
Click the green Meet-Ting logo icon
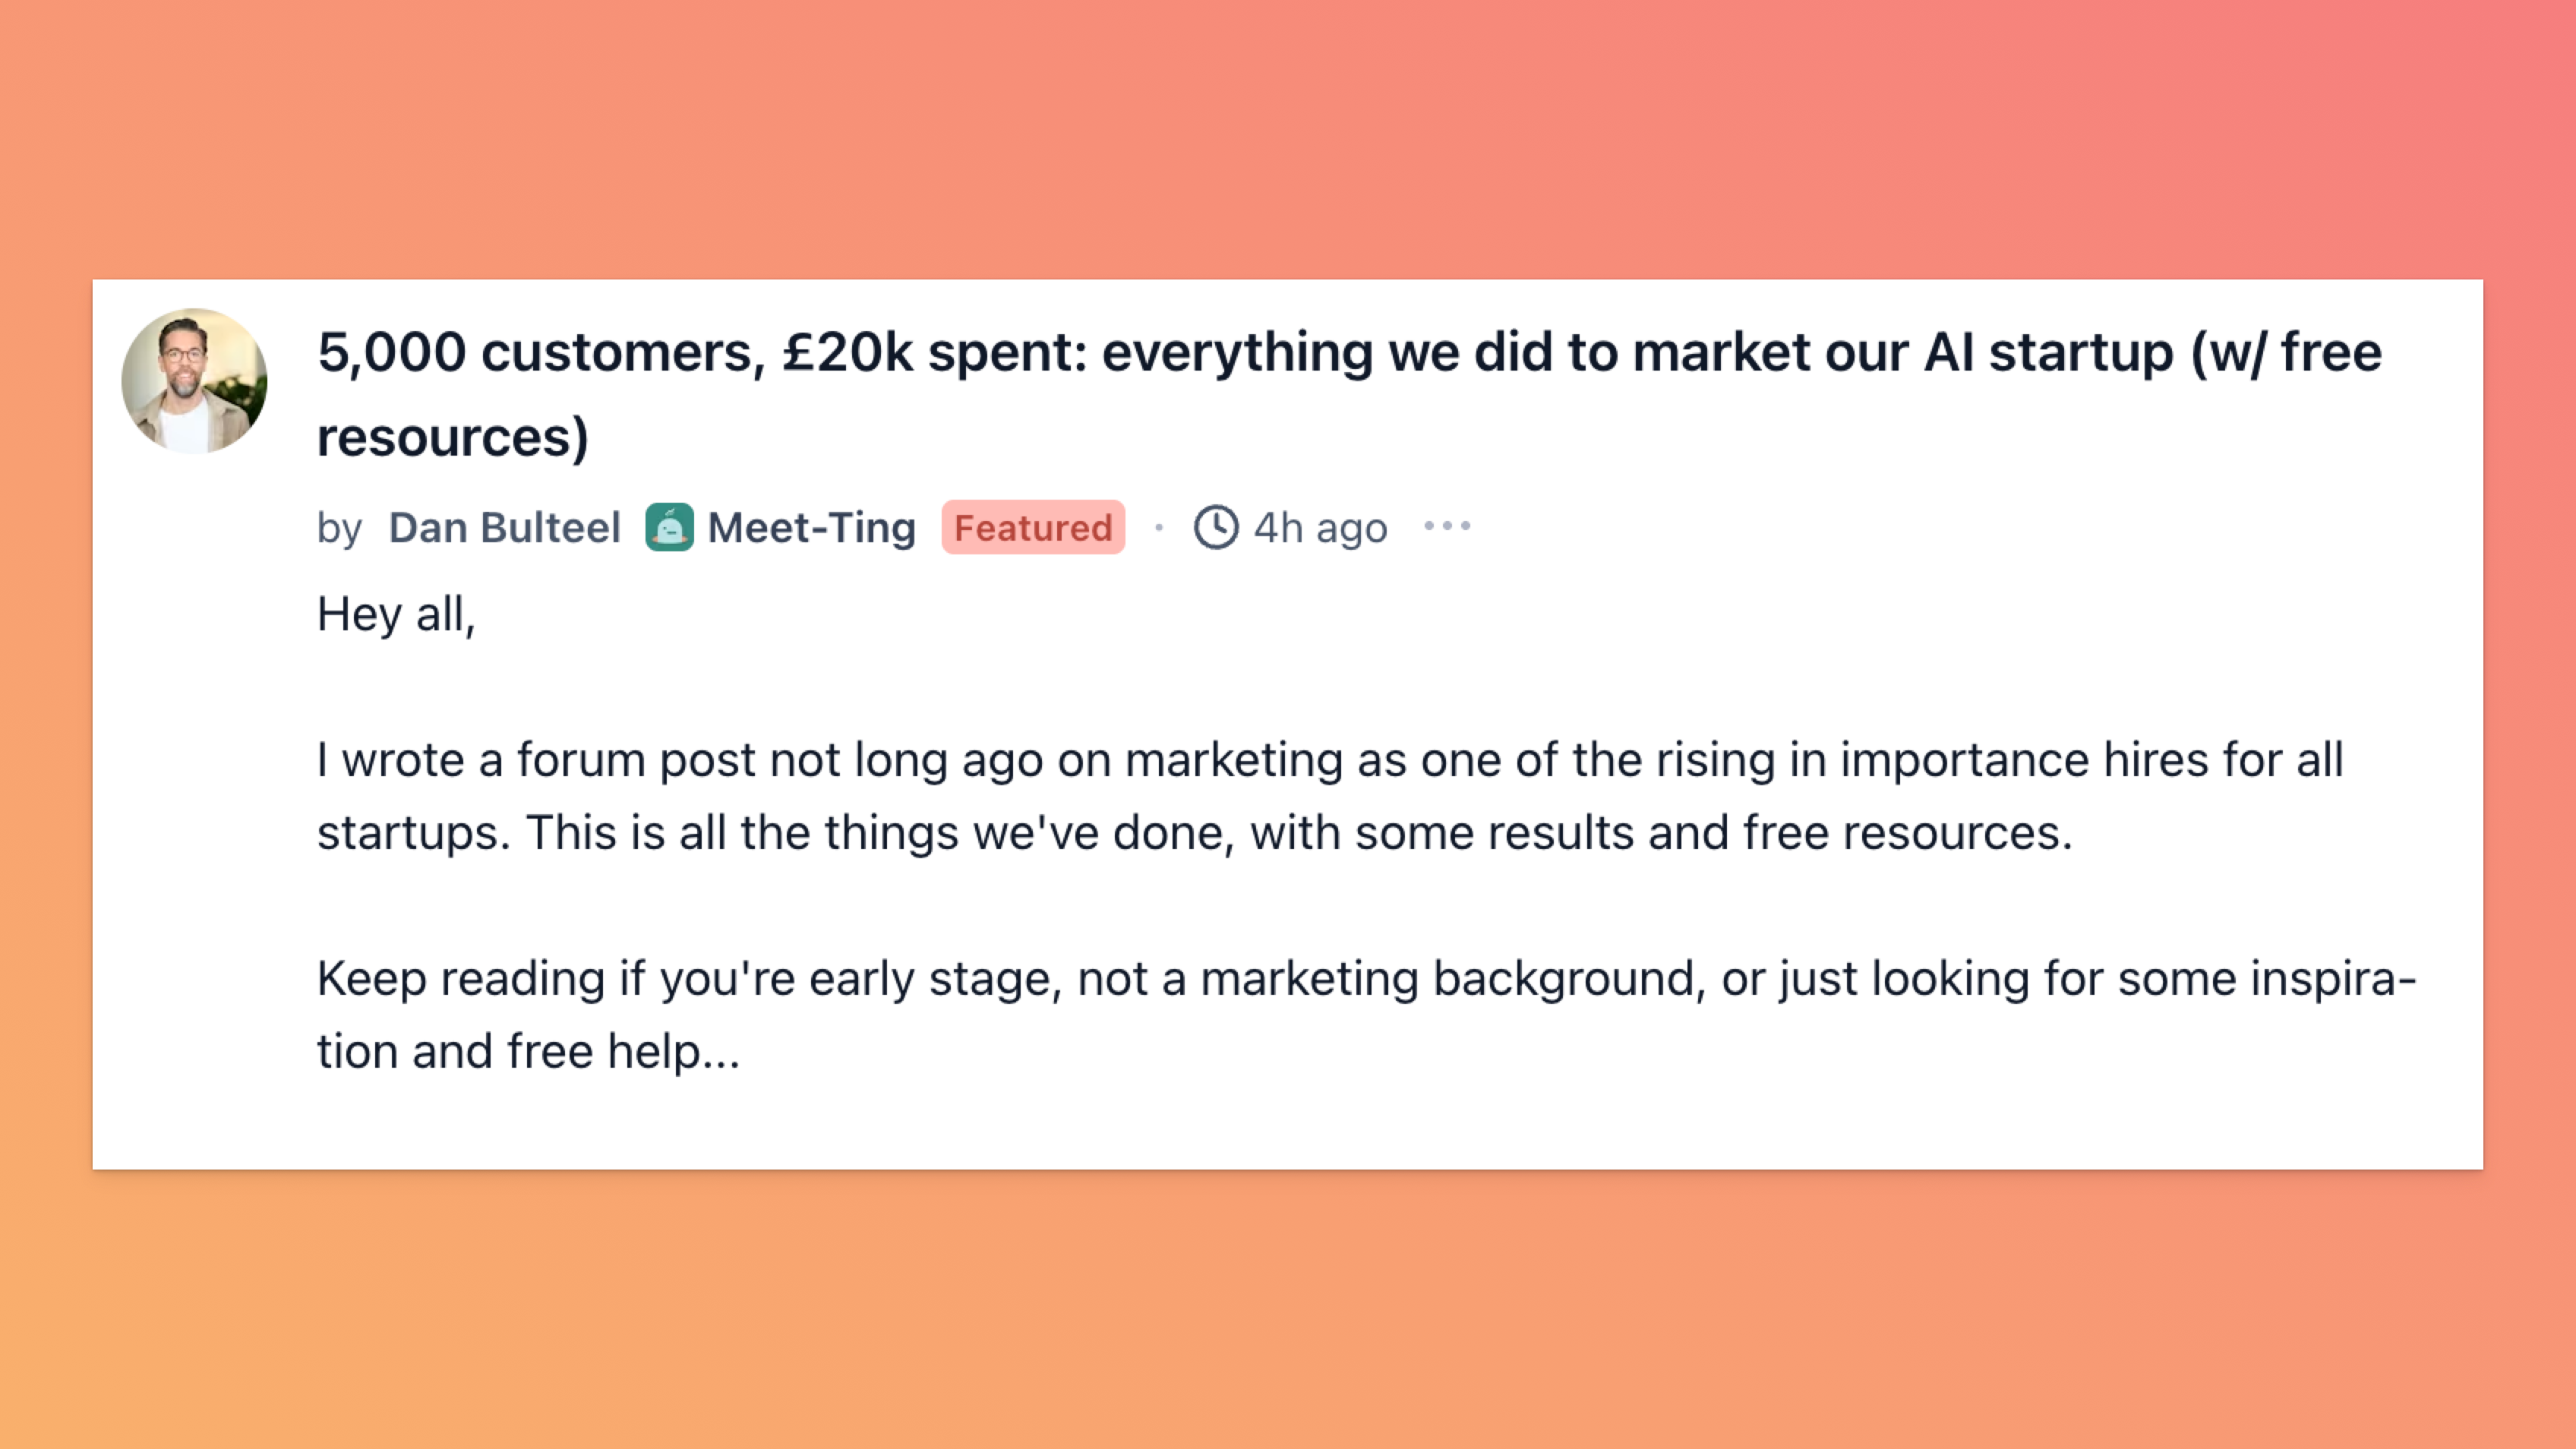tap(669, 527)
